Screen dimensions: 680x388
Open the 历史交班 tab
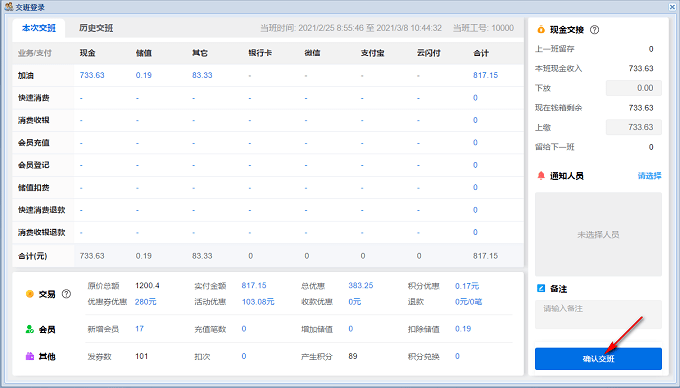pyautogui.click(x=96, y=28)
